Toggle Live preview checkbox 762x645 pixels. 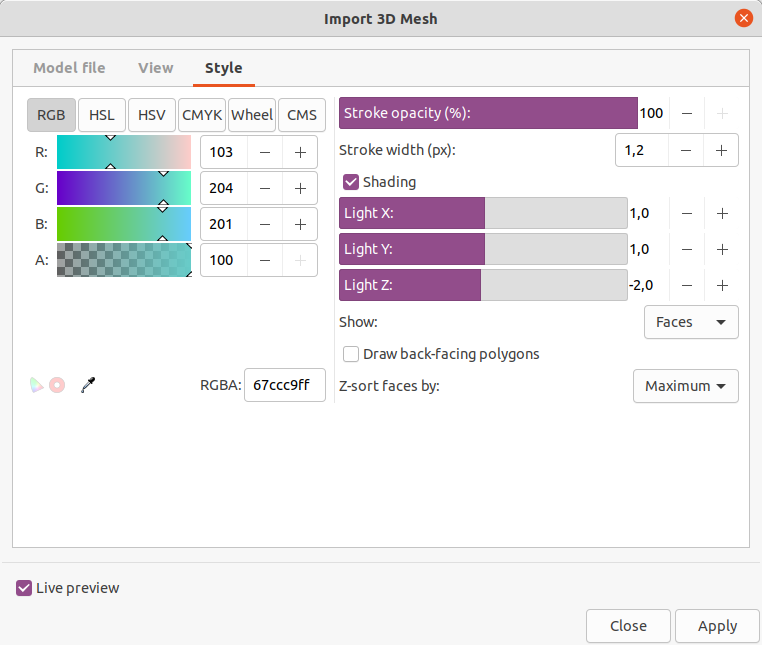(x=24, y=588)
